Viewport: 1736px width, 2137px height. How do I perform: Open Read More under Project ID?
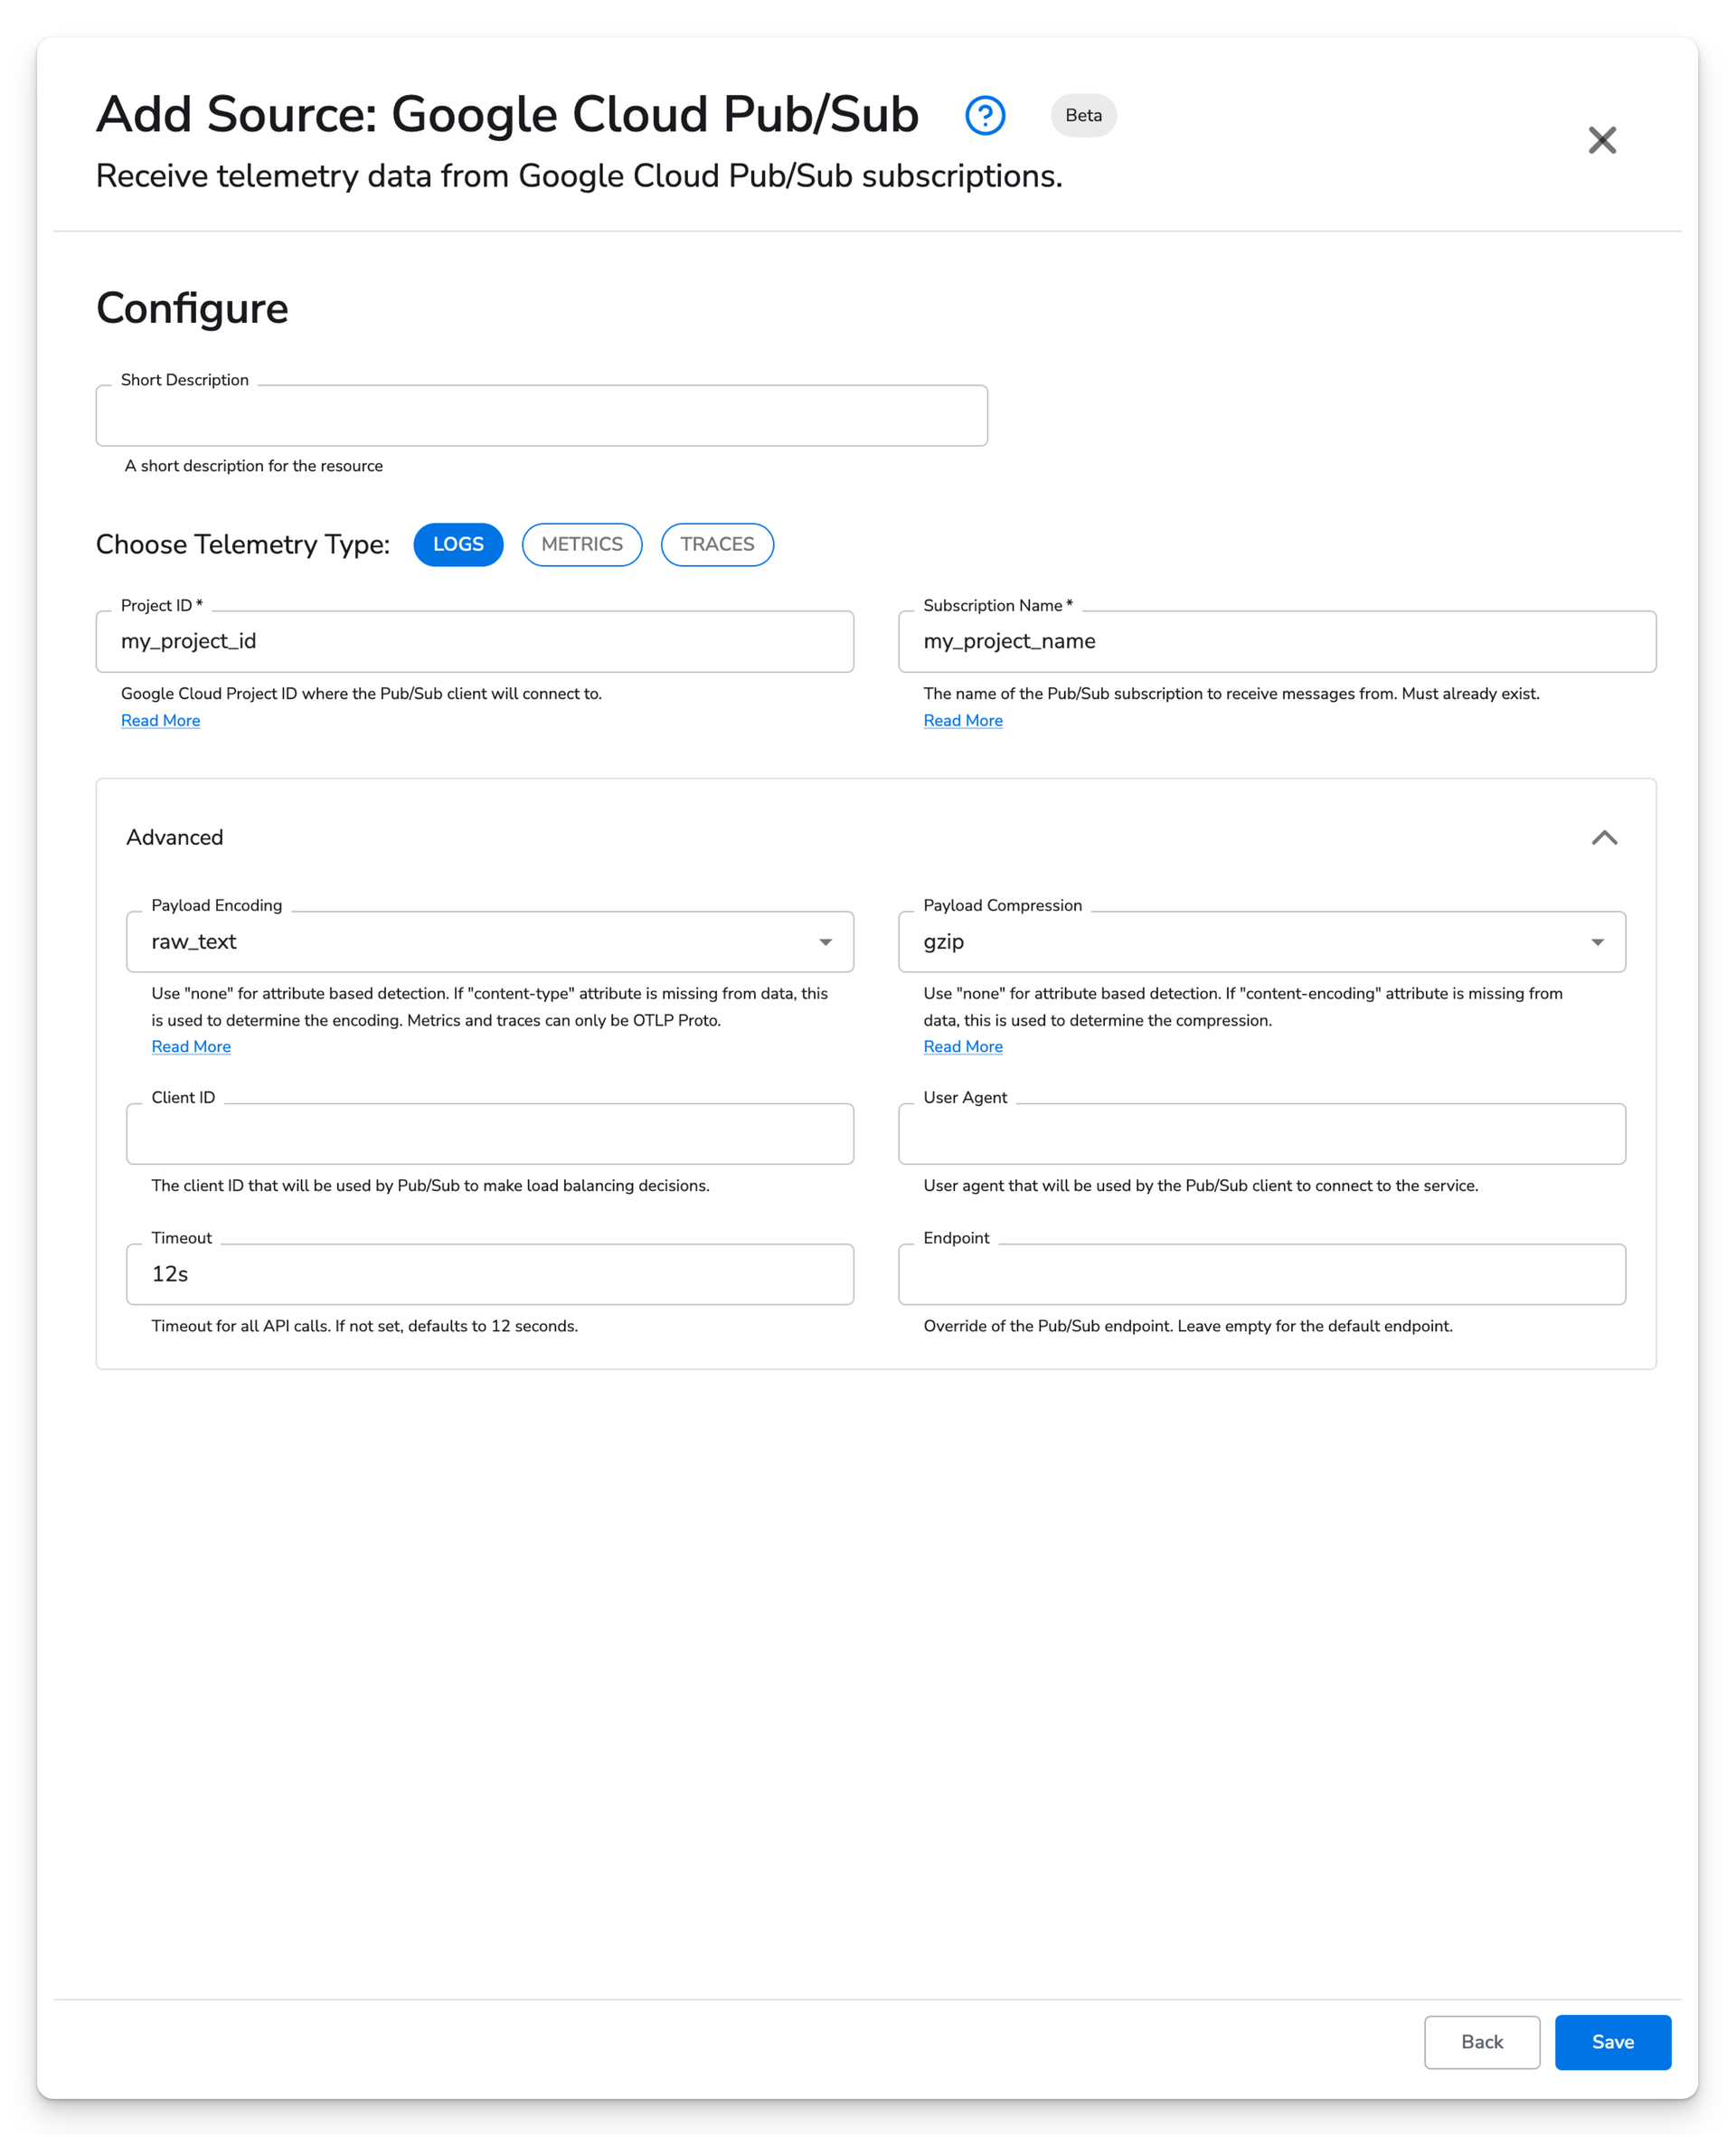pos(160,720)
